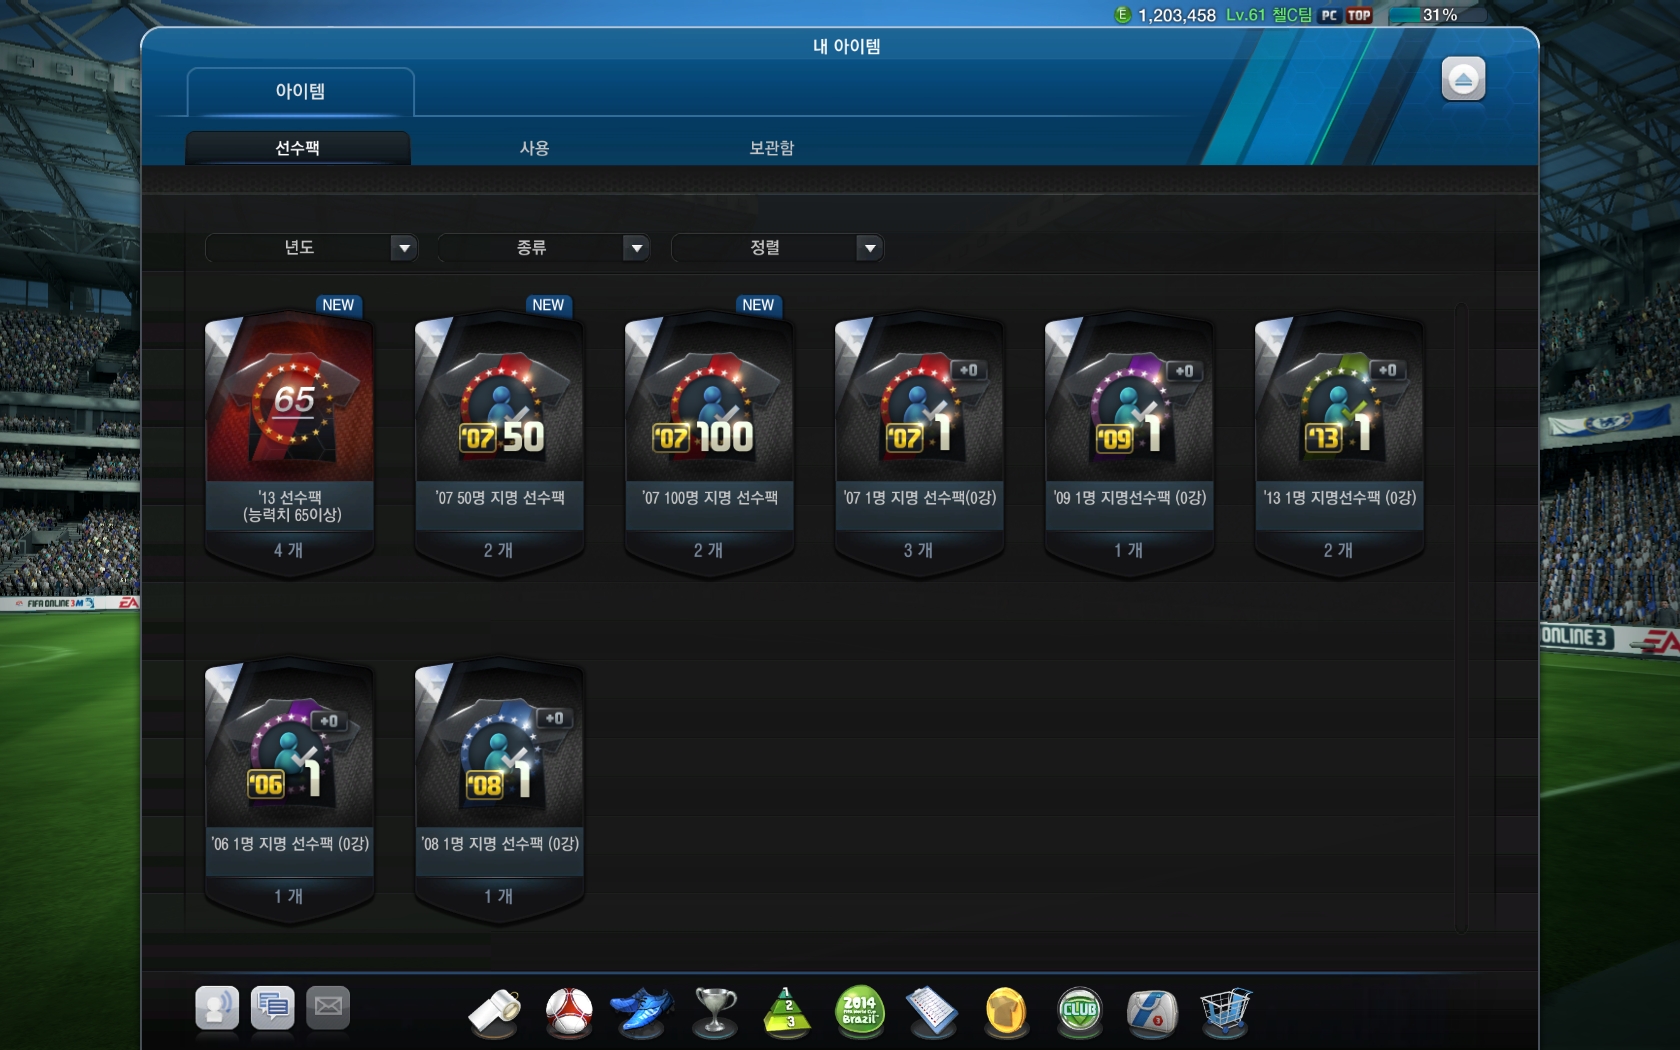Open the shopping cart store icon

[x=1225, y=1011]
